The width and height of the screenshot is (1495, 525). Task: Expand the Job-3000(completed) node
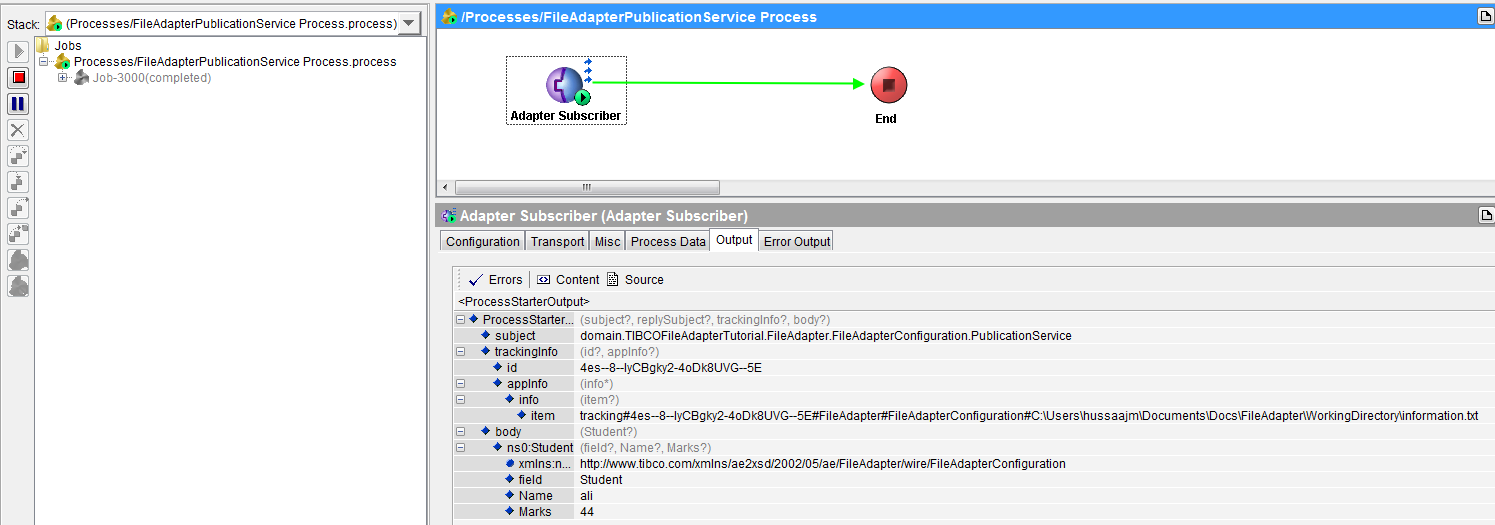pyautogui.click(x=64, y=78)
